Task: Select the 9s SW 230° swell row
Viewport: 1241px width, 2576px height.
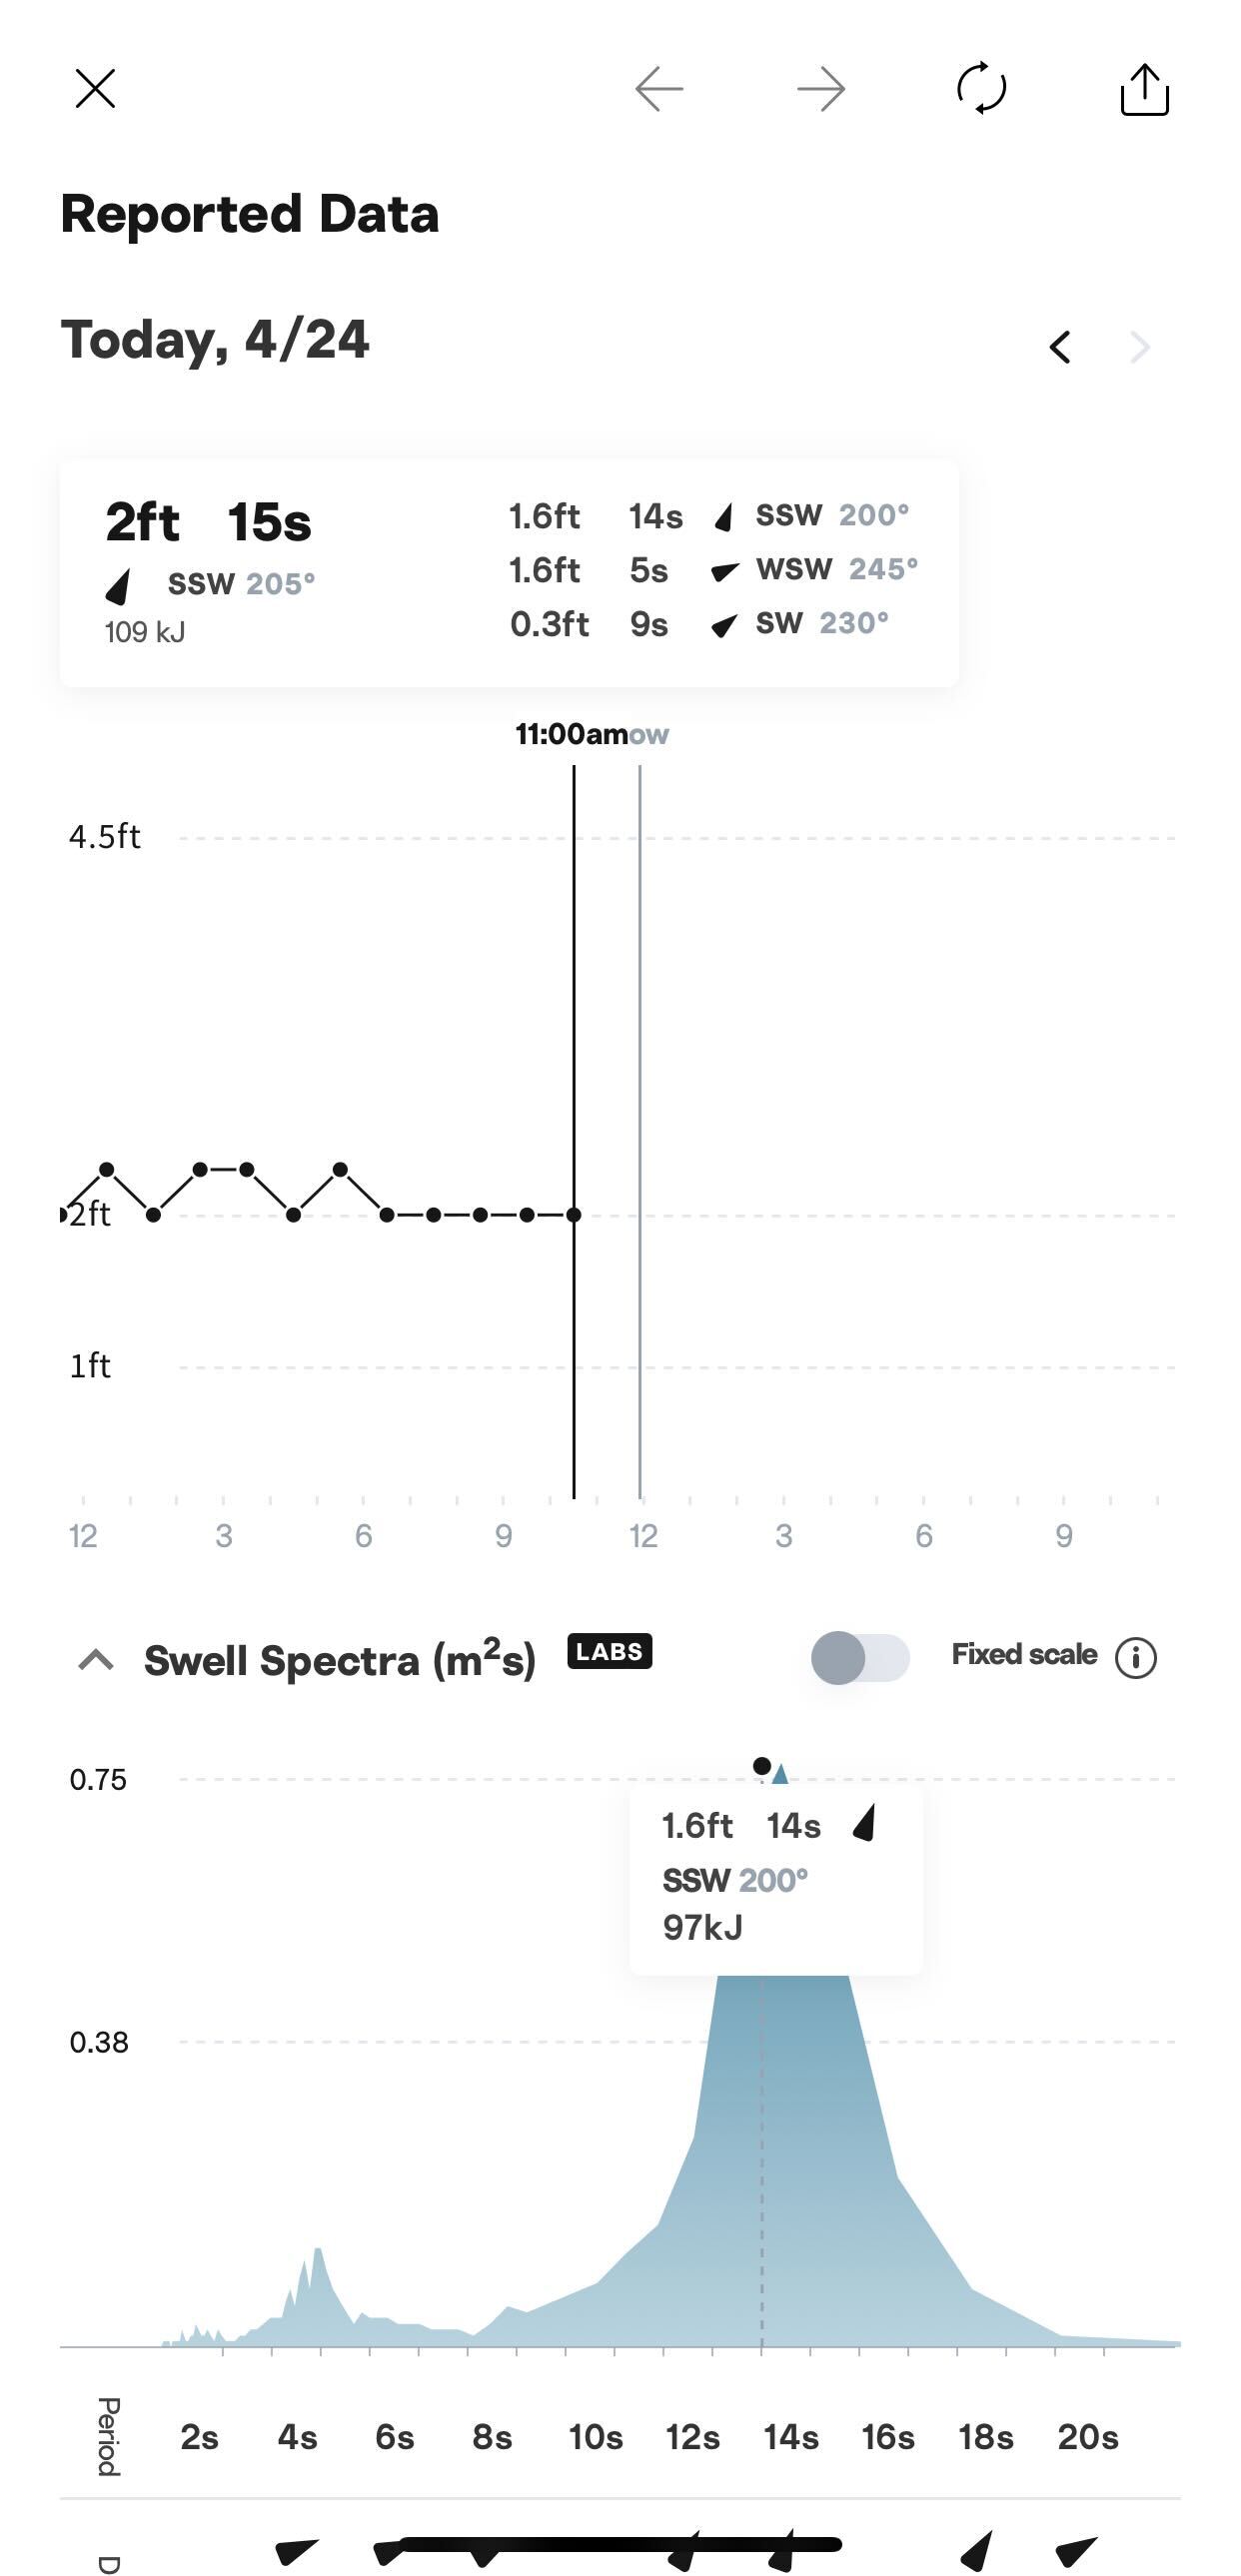Action: coord(699,624)
